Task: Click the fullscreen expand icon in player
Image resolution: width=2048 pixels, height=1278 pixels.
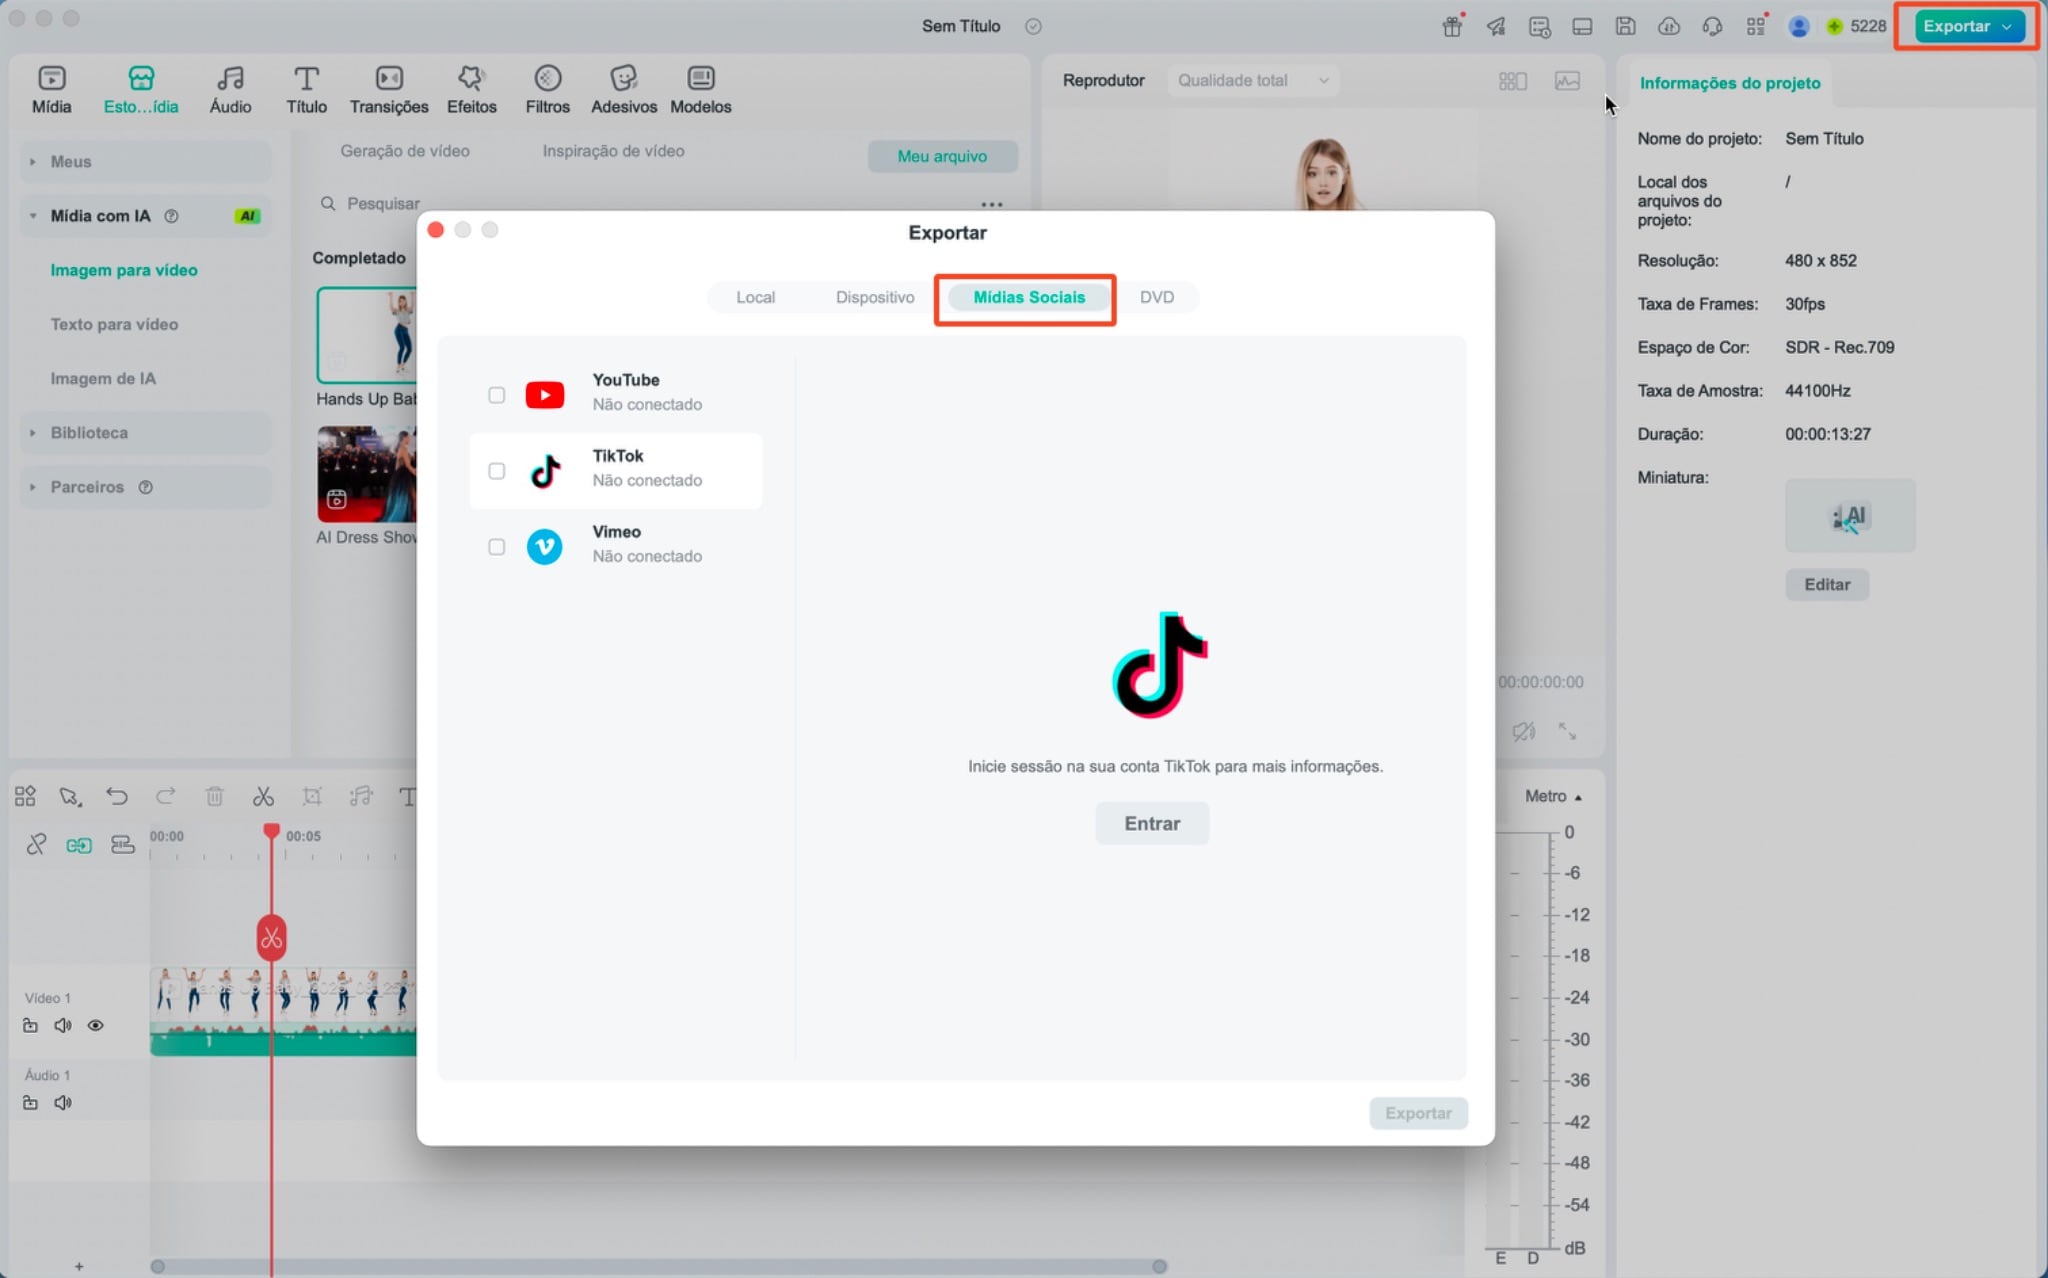Action: click(1567, 731)
